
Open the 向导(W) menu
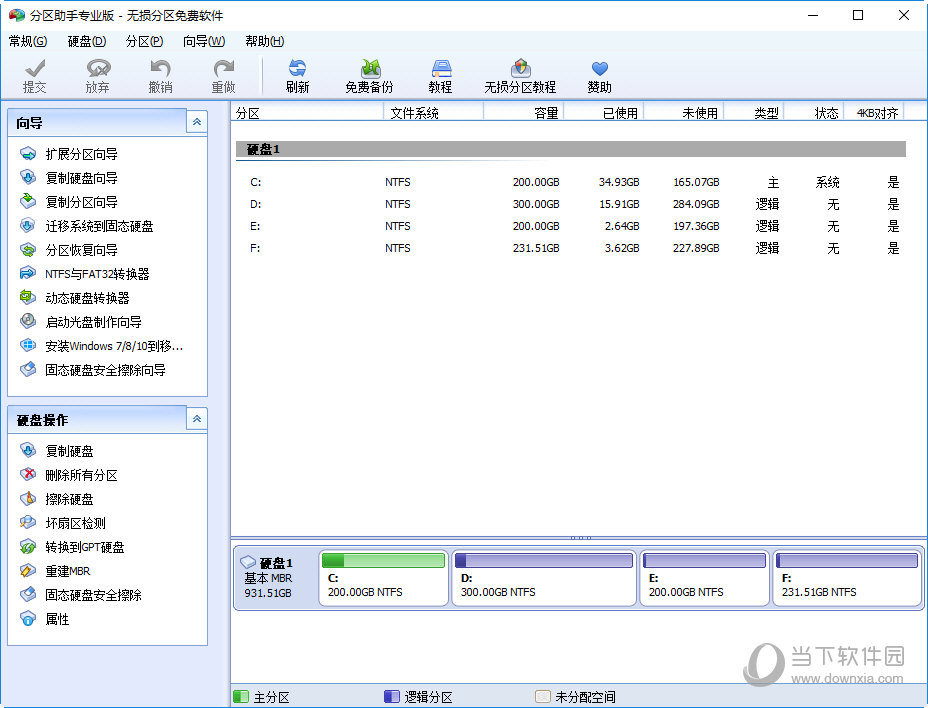[x=204, y=41]
